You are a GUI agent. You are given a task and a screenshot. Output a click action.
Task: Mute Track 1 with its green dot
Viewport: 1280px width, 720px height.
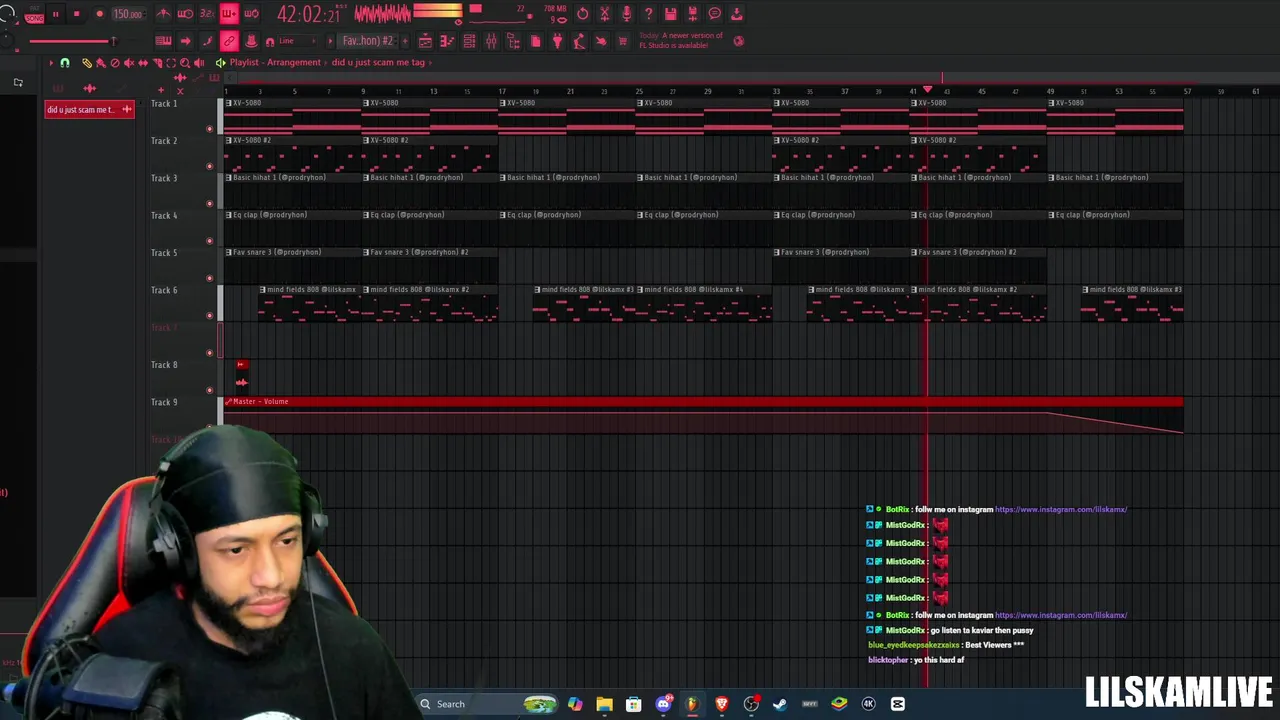[209, 128]
